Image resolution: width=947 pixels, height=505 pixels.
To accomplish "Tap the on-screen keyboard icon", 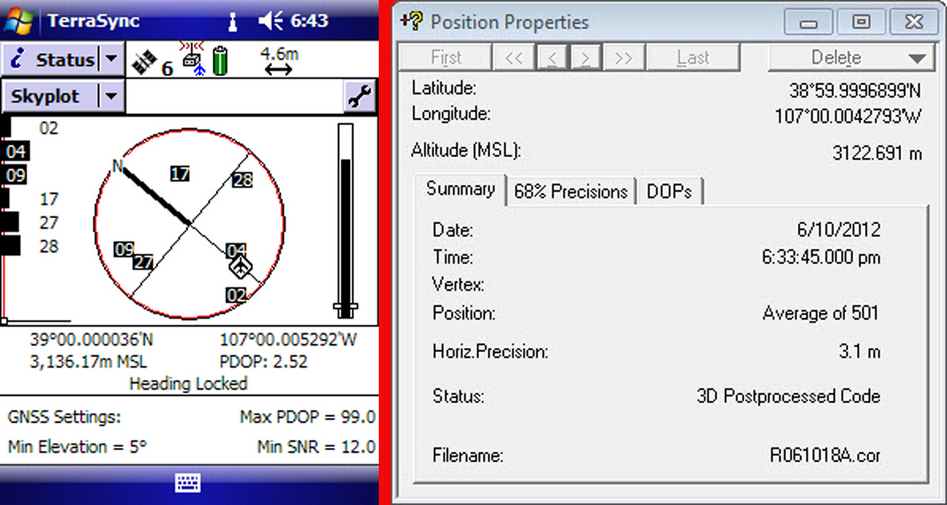I will pyautogui.click(x=188, y=483).
